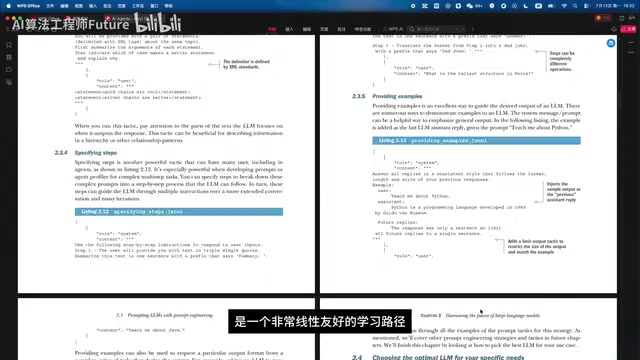This screenshot has height=360, width=640.
Task: Open the 文件 menu in menu bar
Action: [x=50, y=6]
